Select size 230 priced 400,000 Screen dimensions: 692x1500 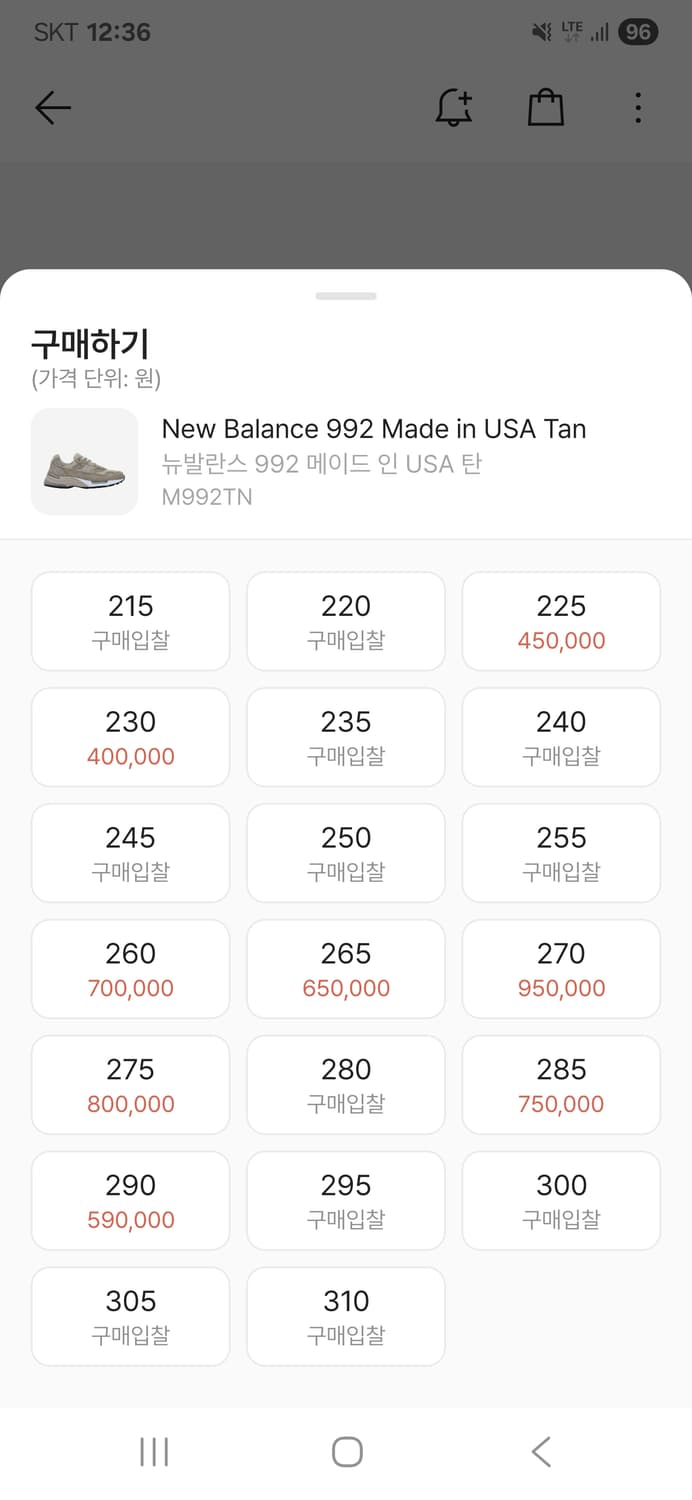pos(131,737)
